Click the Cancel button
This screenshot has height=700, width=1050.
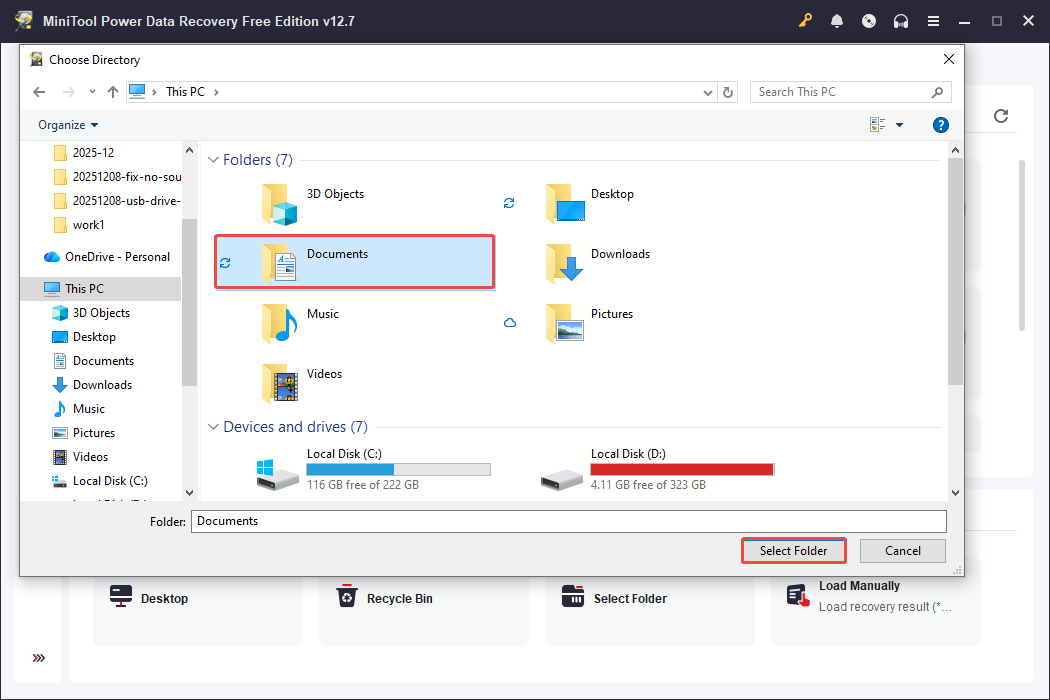[903, 551]
